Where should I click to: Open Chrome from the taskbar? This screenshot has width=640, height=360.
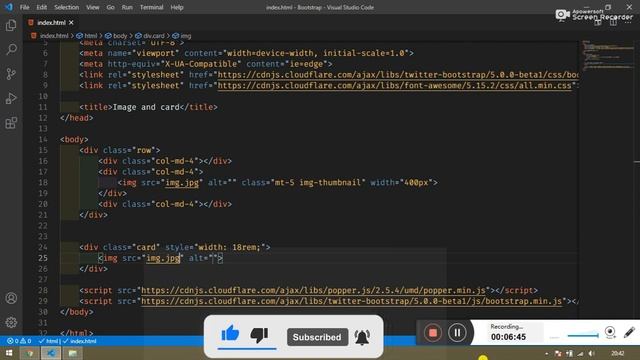(x=30, y=353)
